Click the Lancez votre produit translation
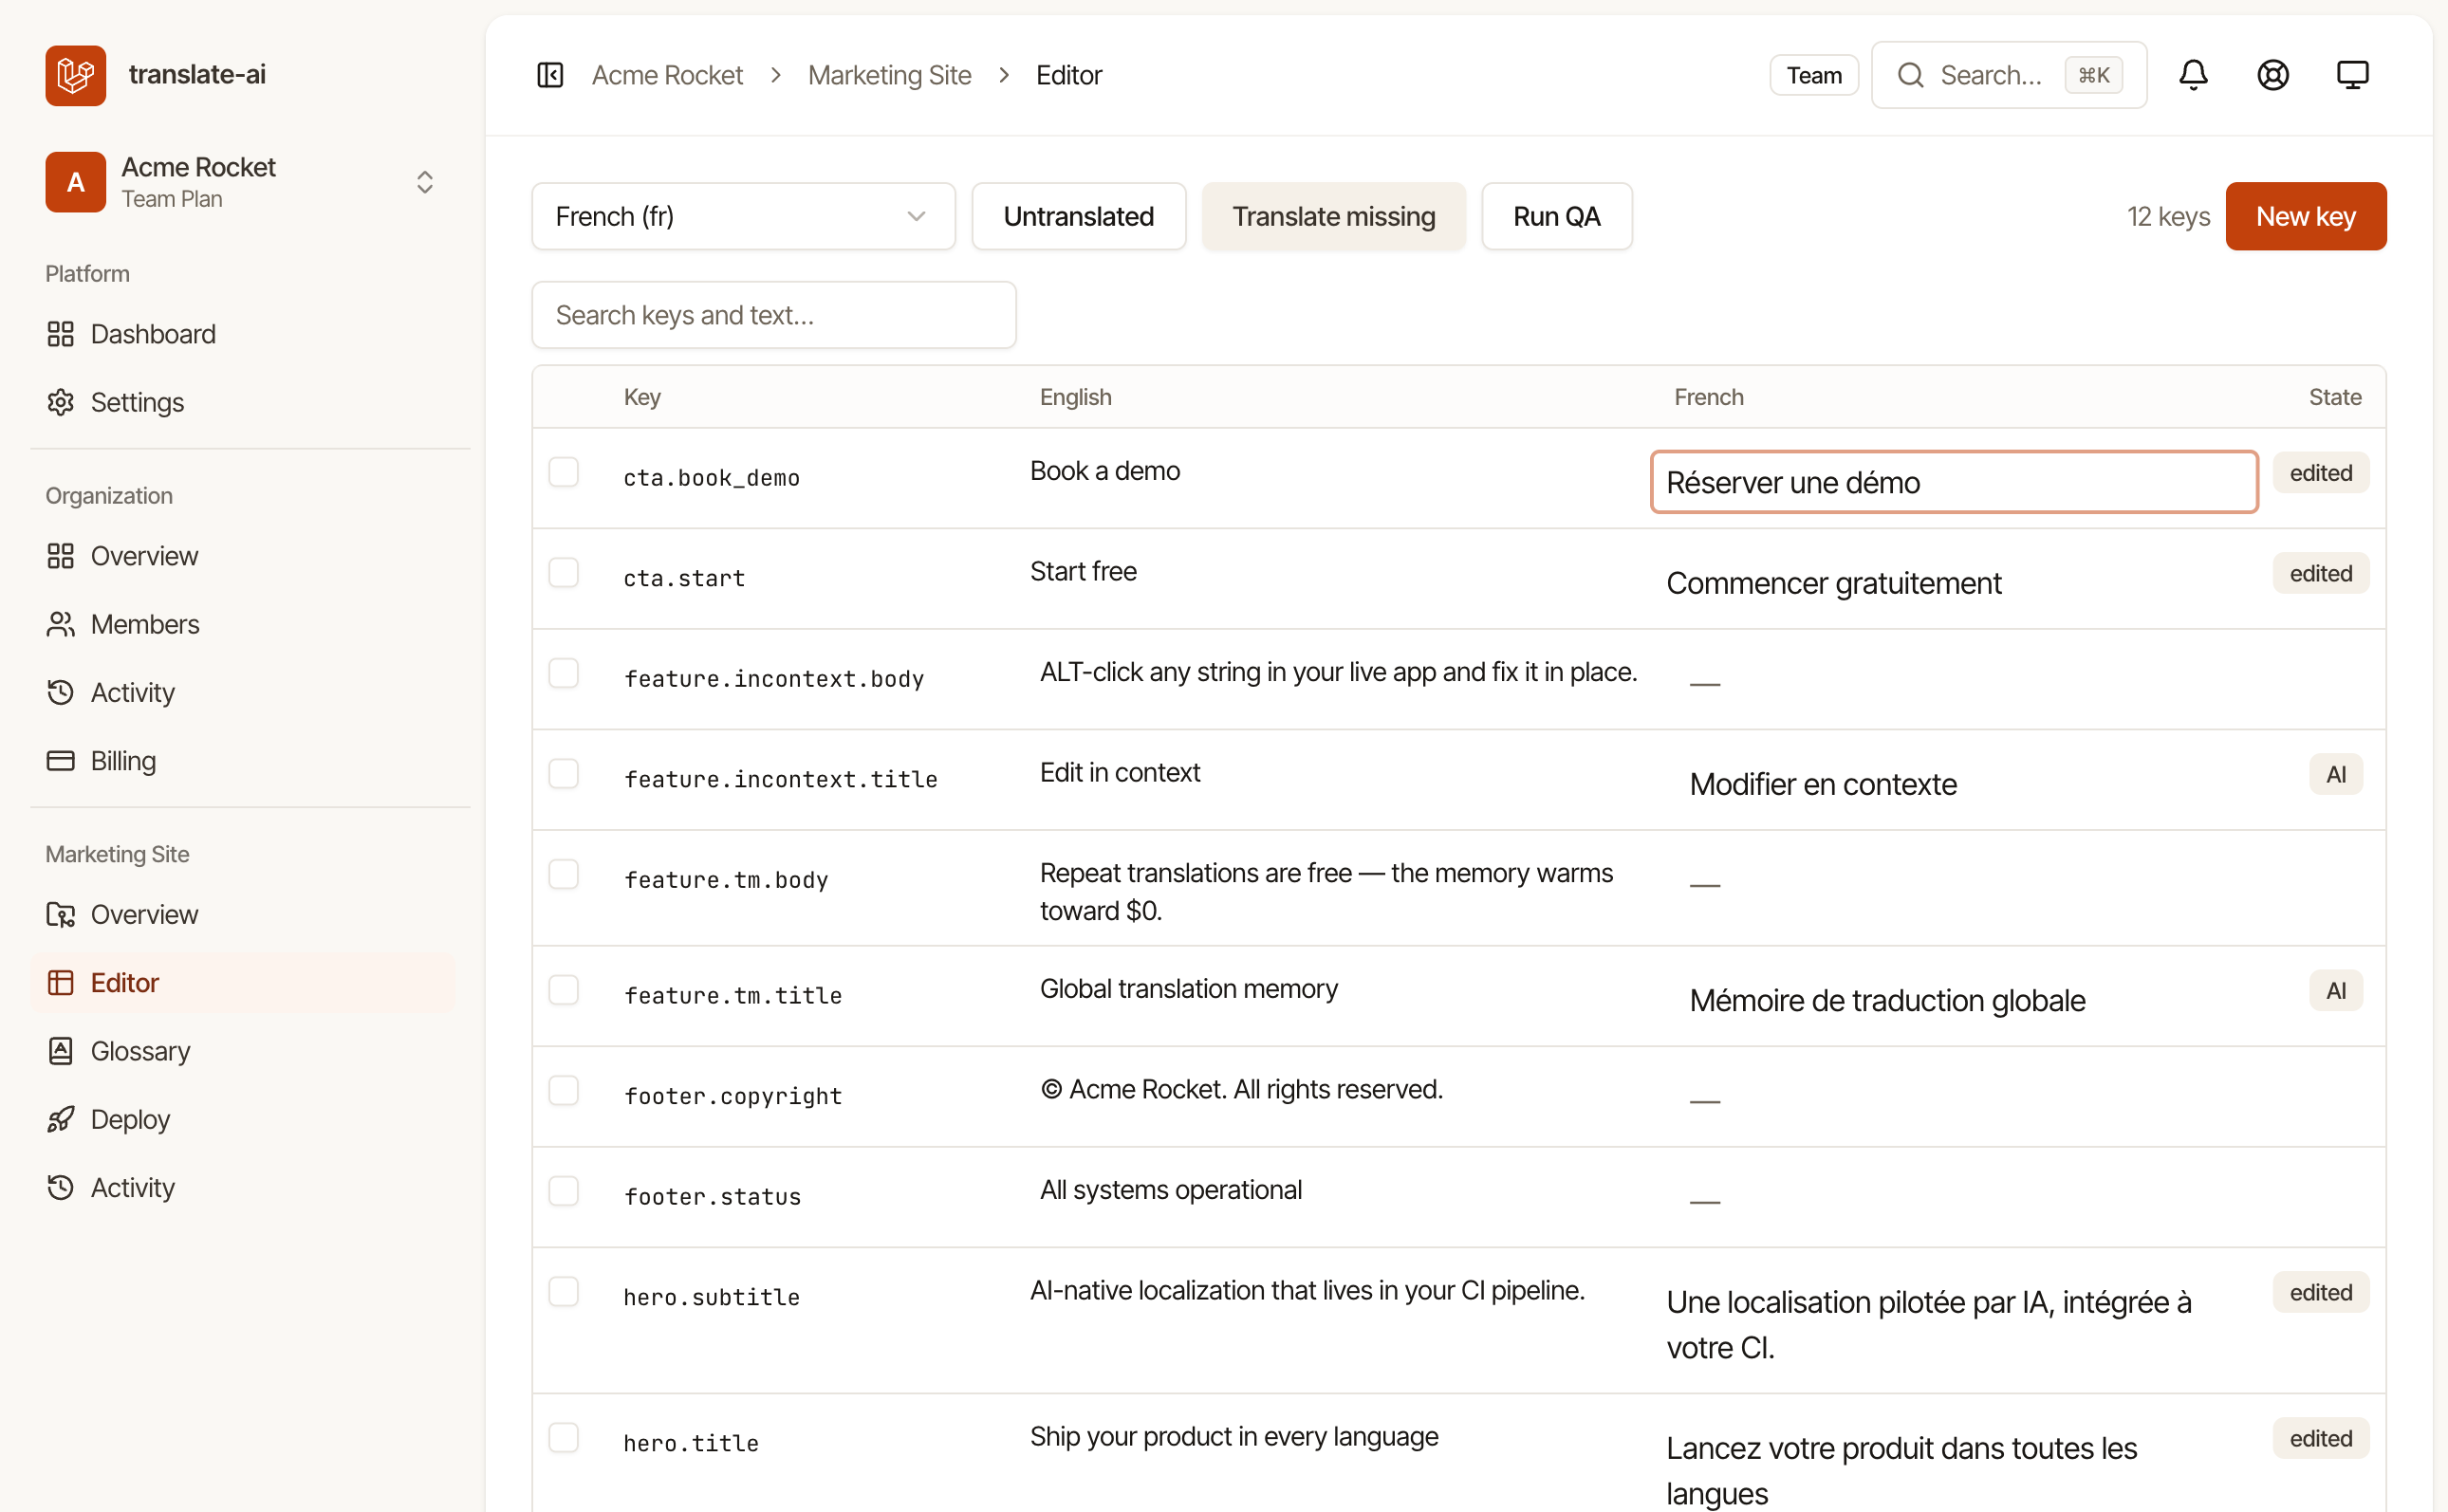Image resolution: width=2448 pixels, height=1512 pixels. click(x=1901, y=1470)
